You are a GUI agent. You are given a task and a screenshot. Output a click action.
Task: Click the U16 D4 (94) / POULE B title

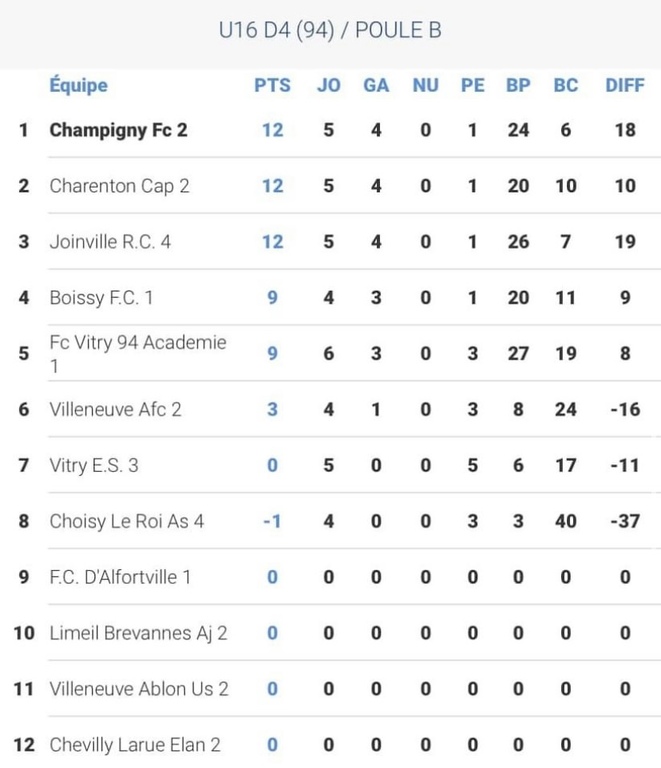coord(330,30)
